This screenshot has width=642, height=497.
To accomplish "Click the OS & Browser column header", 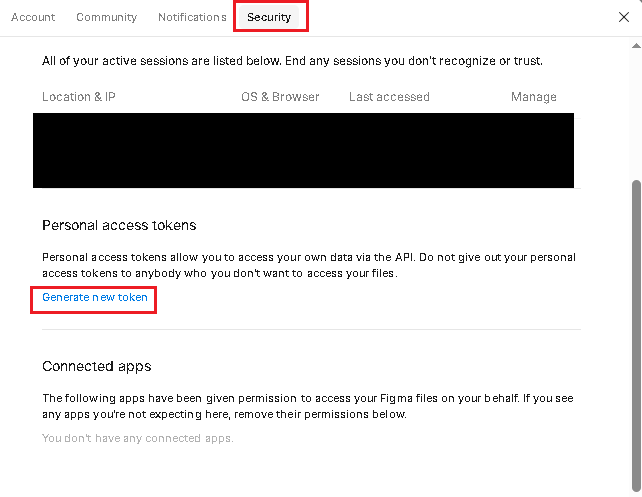I will coord(280,97).
